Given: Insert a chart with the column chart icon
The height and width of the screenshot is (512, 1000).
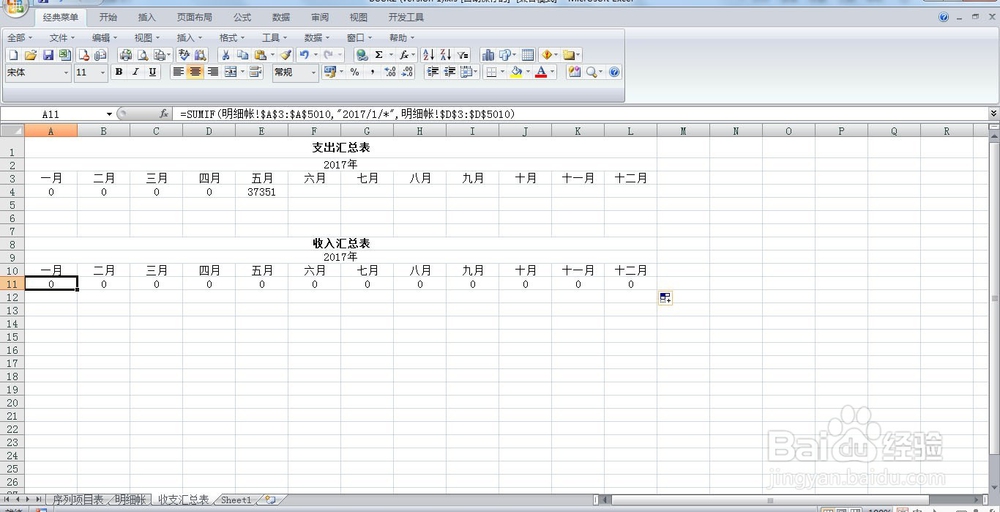Looking at the screenshot, I should pyautogui.click(x=488, y=55).
